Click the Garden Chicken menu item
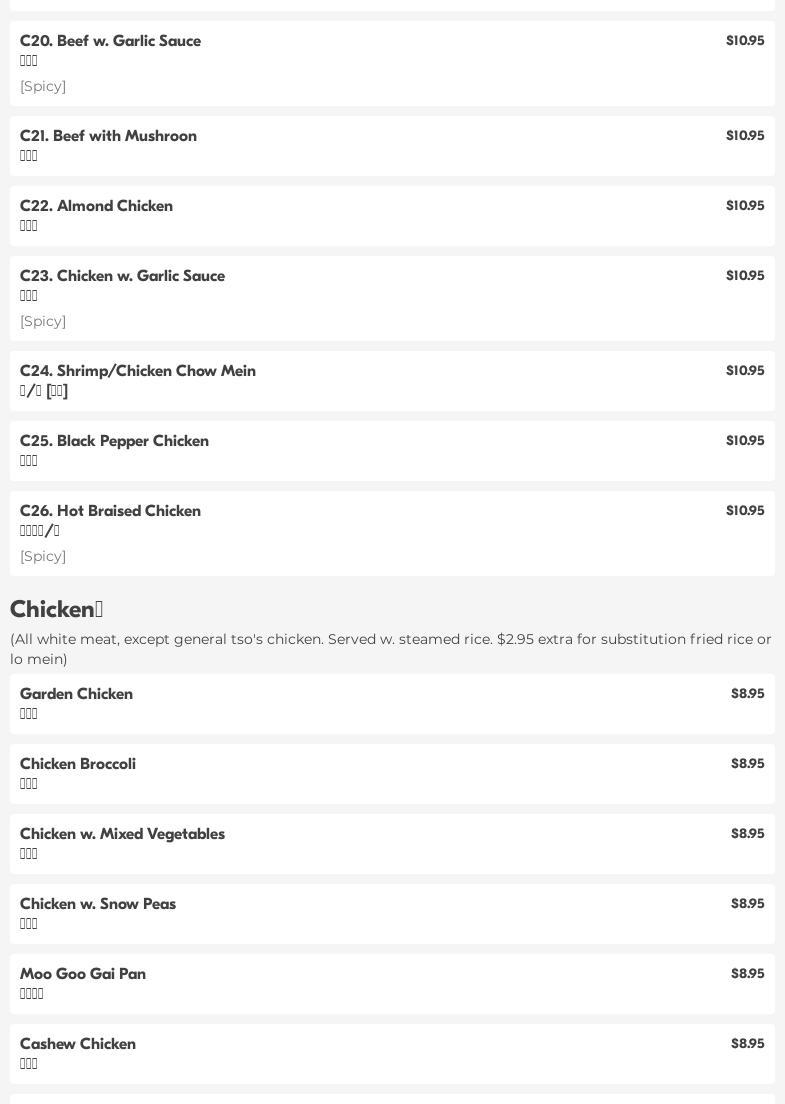Viewport: 785px width, 1104px height. [77, 694]
